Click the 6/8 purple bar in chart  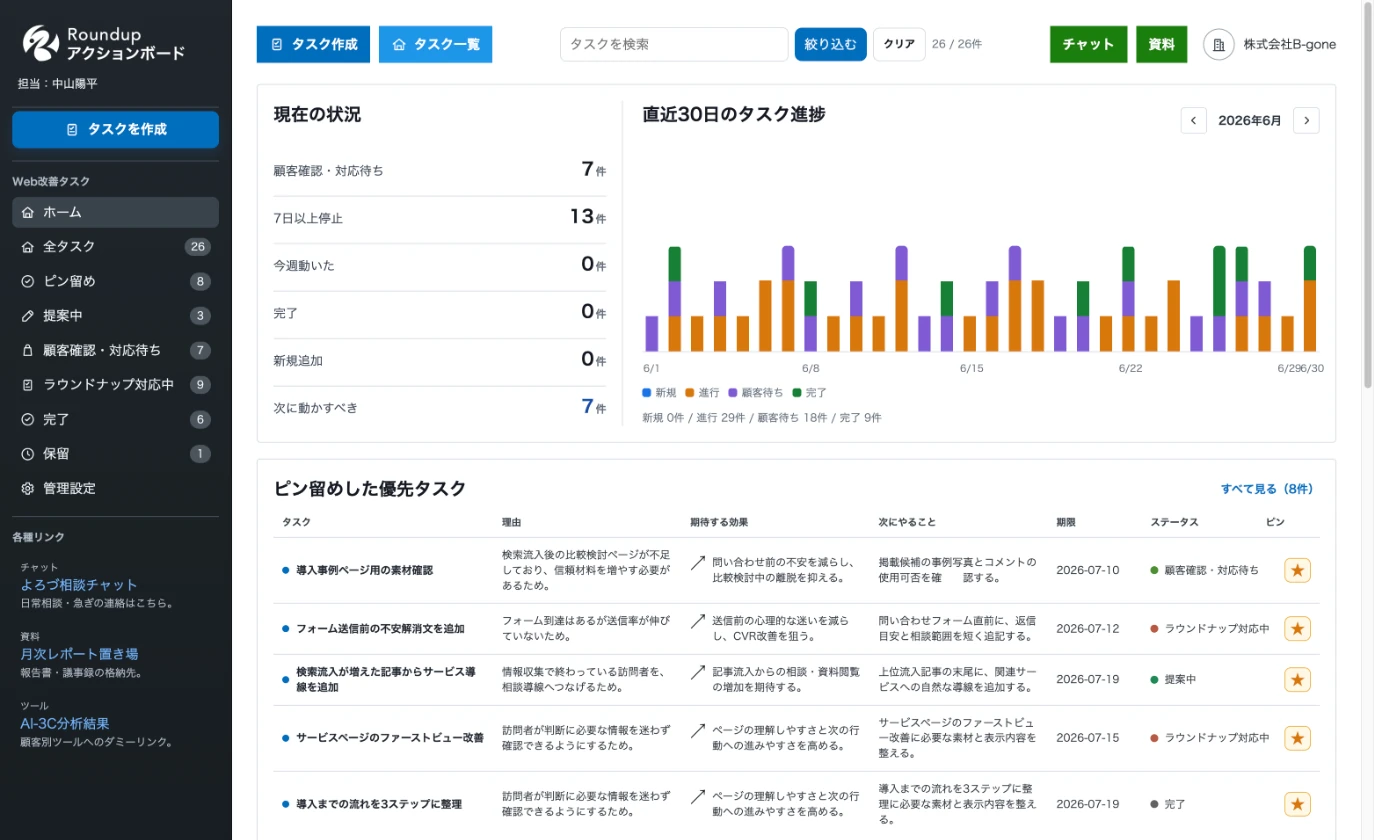coord(811,334)
